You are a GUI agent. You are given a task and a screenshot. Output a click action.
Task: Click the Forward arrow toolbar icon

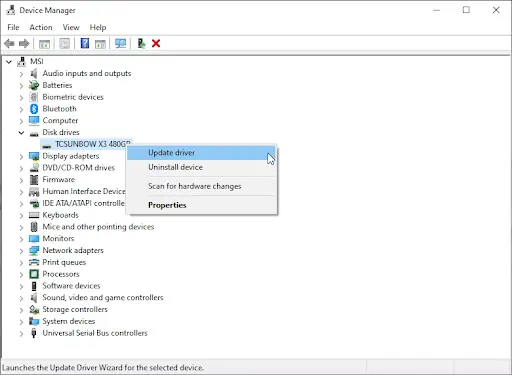pyautogui.click(x=24, y=43)
